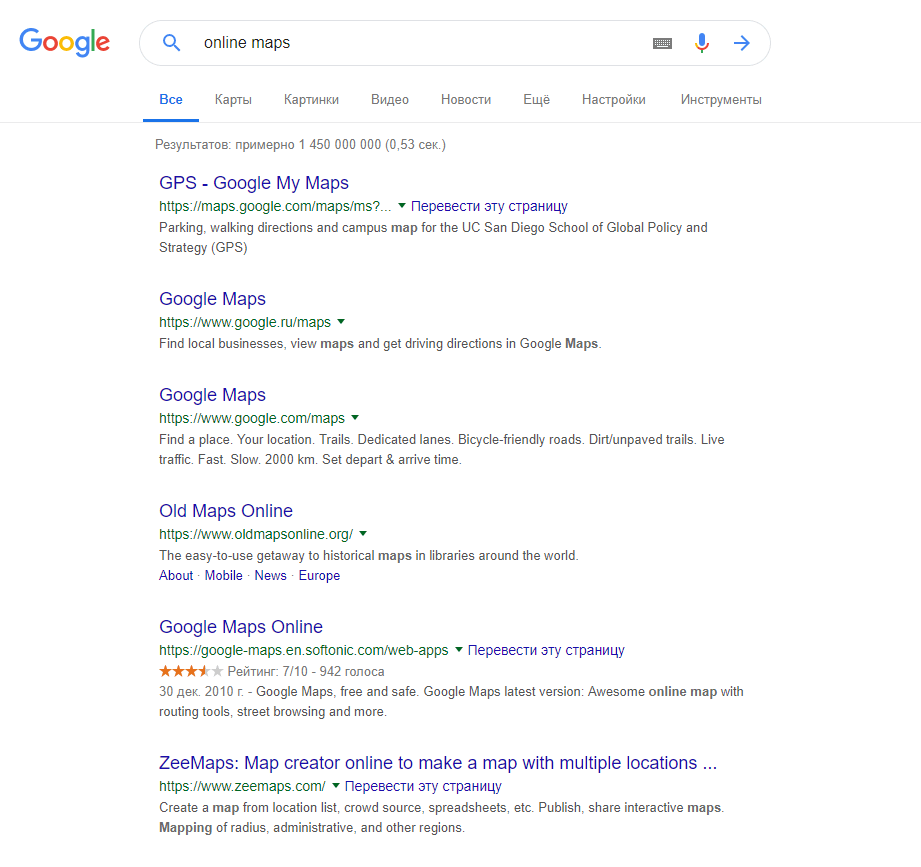
Task: Click the https://www.google.com/maps URL
Action: pos(252,418)
